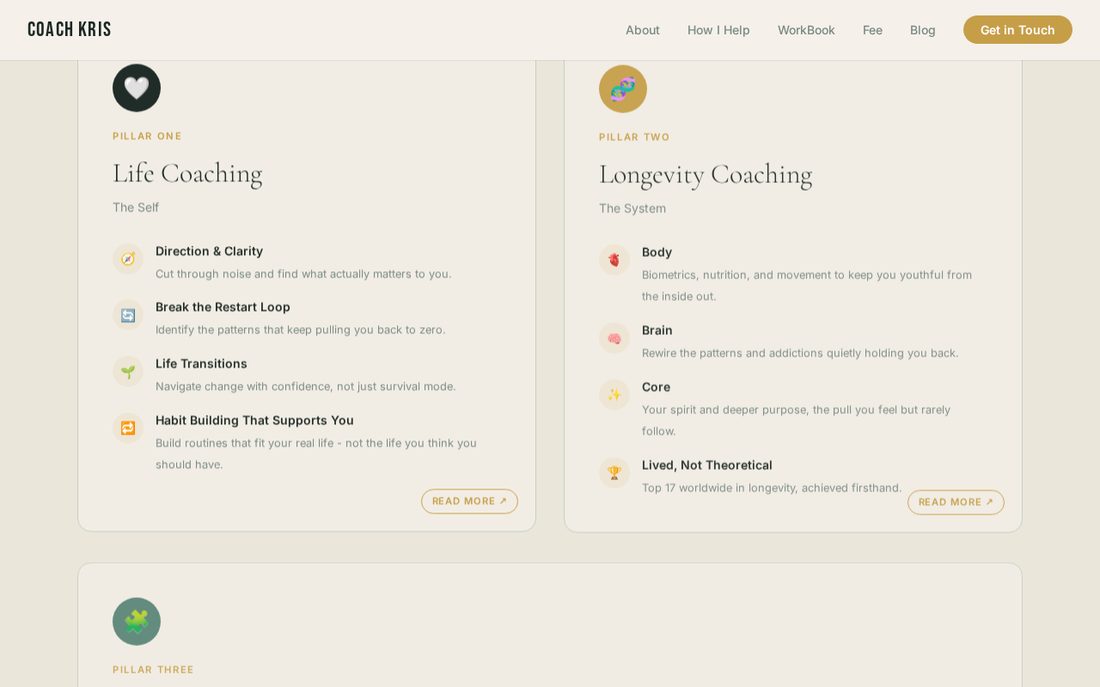This screenshot has width=1100, height=687.
Task: Click 'Navigate change with confidence' description
Action: pyautogui.click(x=305, y=387)
